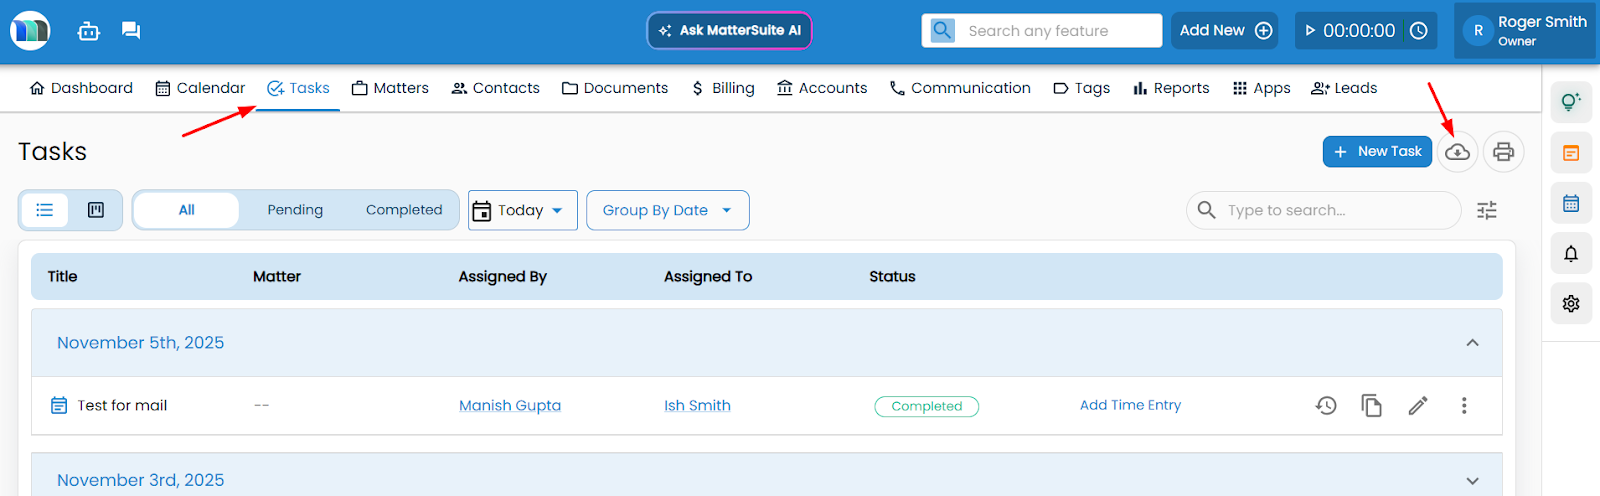Open the three-dot task options menu

pyautogui.click(x=1464, y=405)
